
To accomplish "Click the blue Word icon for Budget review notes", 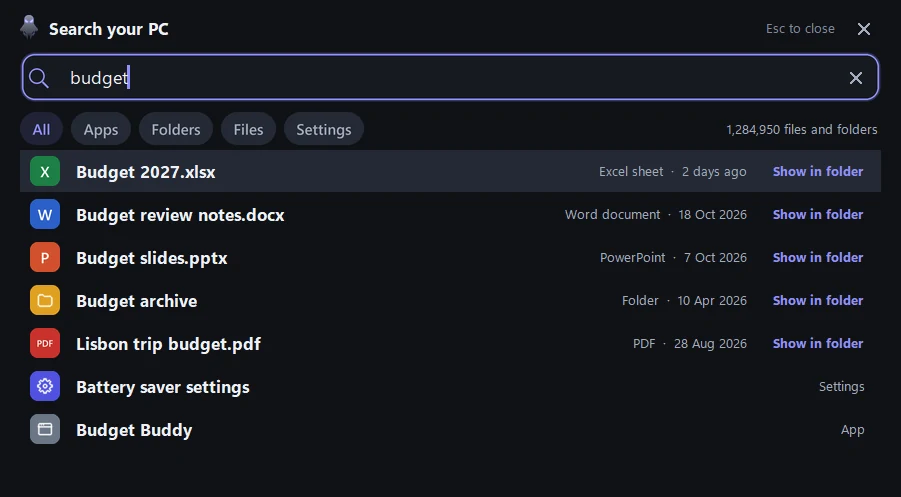I will click(x=45, y=214).
